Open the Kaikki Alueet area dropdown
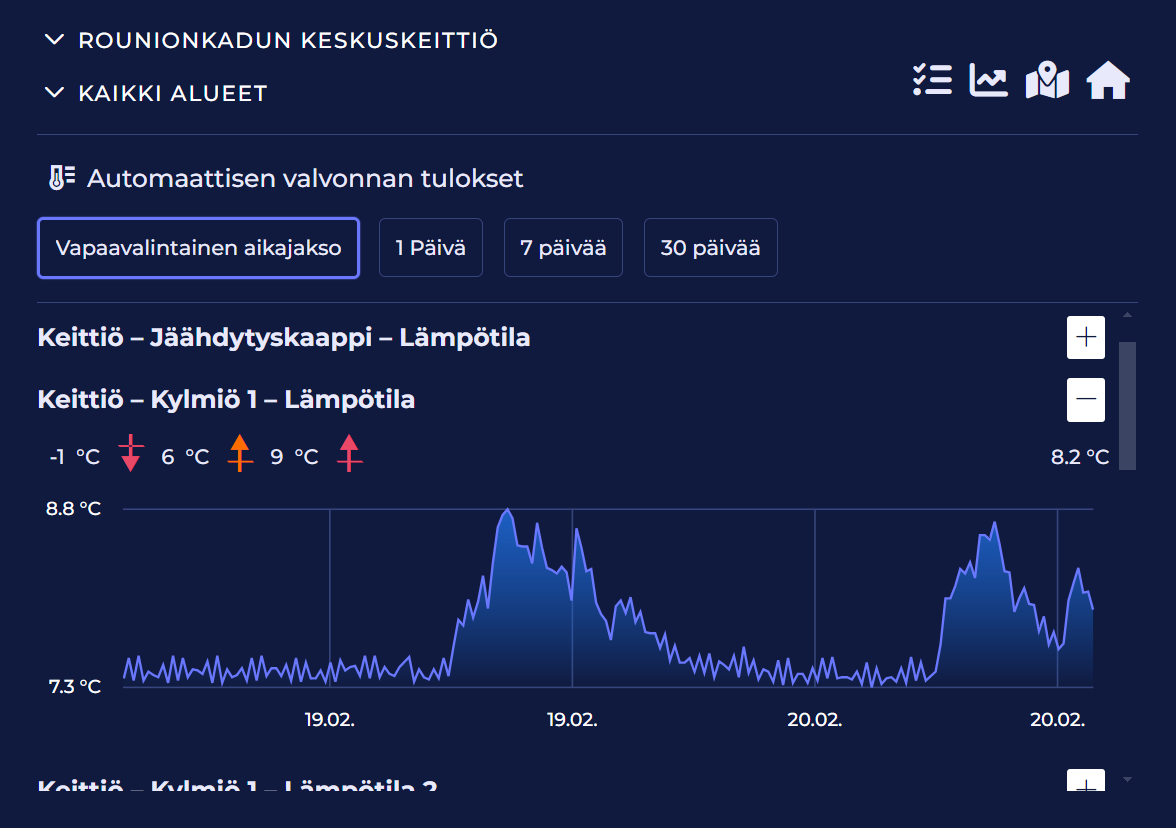 (x=157, y=93)
